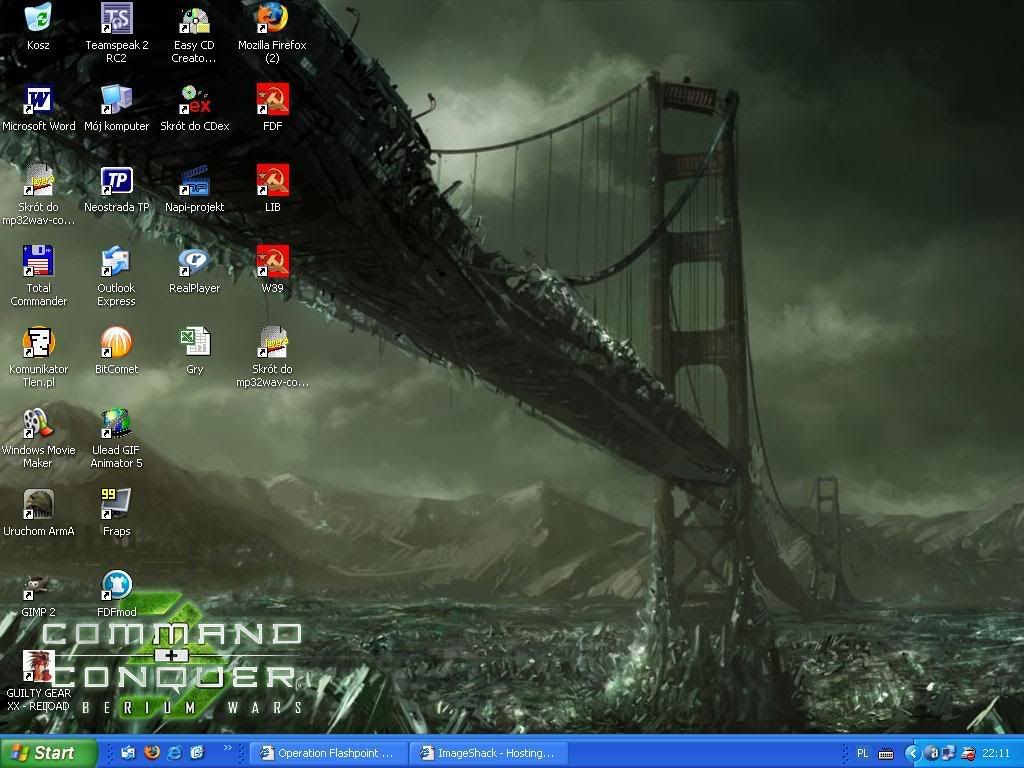The height and width of the screenshot is (768, 1024).
Task: Open Komunikator Tlen.pl shortcut
Action: click(38, 342)
